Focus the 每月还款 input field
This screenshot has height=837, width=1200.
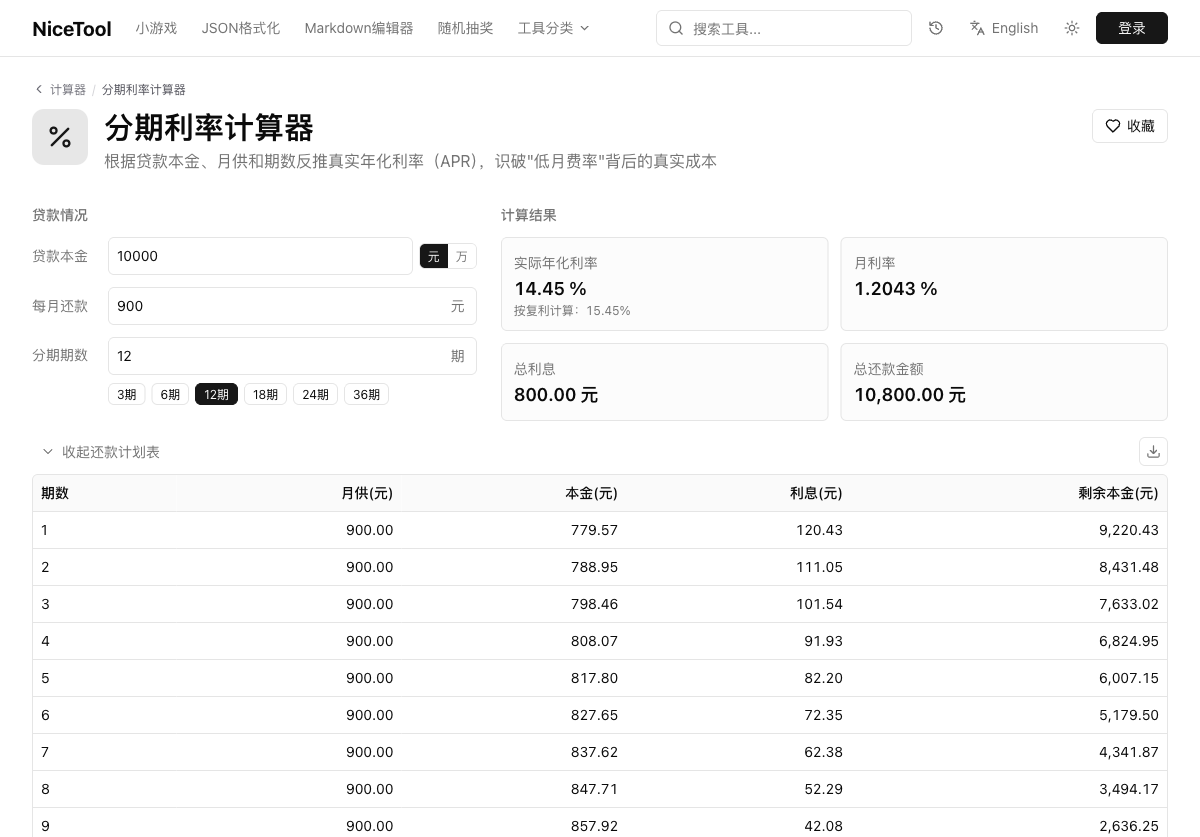coord(292,306)
